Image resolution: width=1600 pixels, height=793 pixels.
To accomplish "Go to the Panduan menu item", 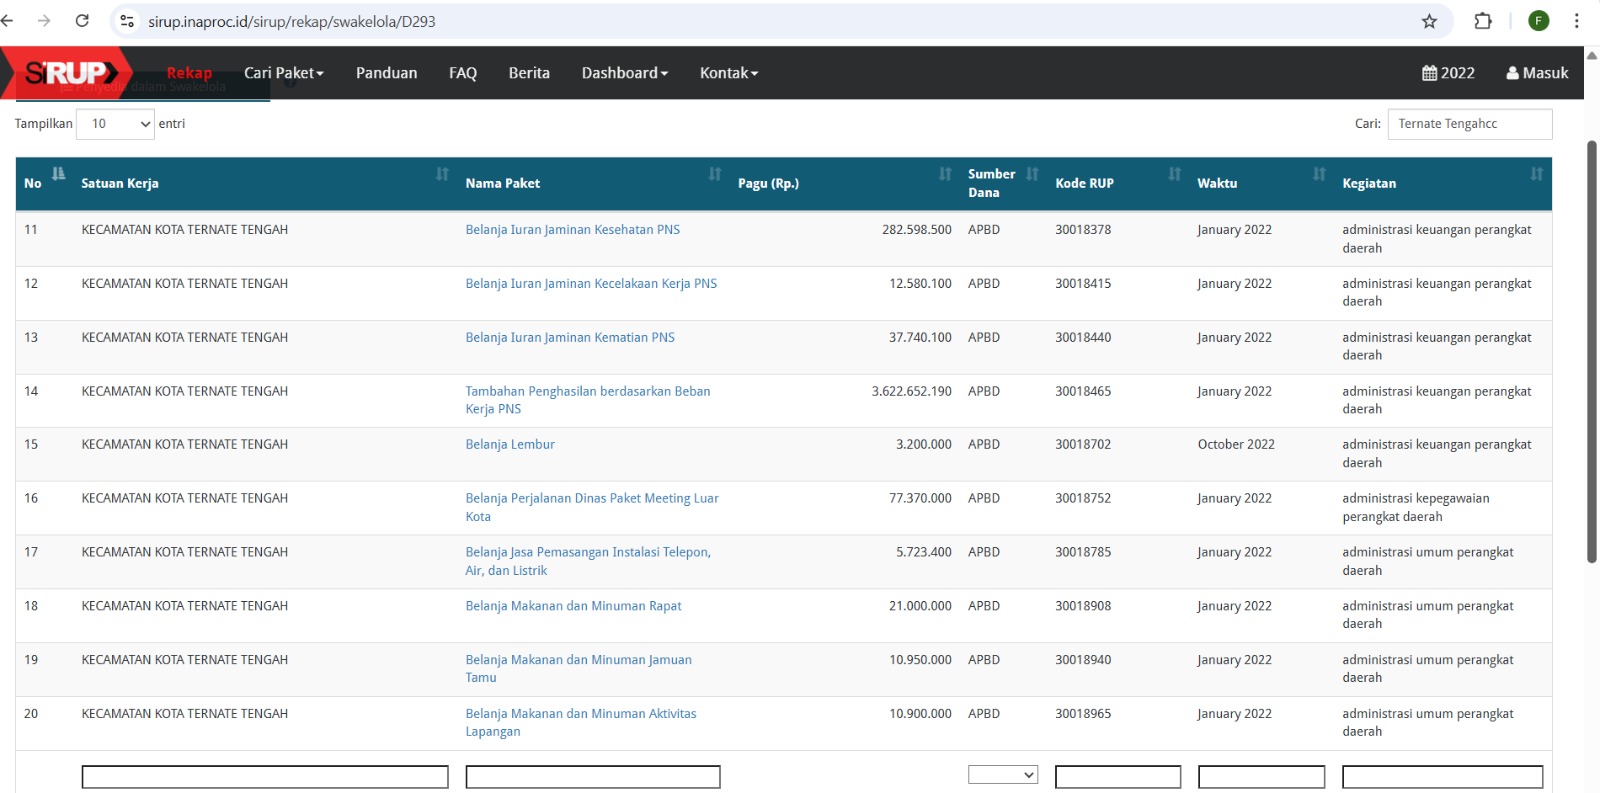I will (386, 73).
